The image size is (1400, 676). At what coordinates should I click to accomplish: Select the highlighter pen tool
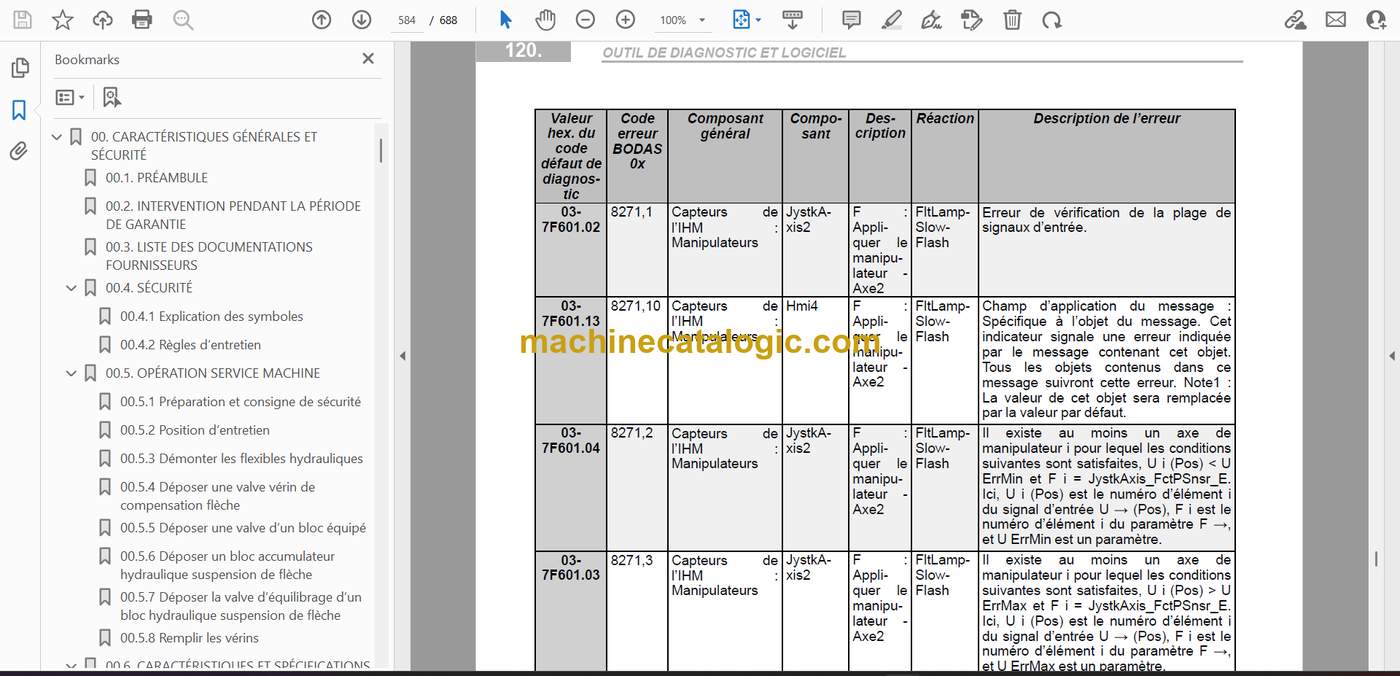(892, 19)
